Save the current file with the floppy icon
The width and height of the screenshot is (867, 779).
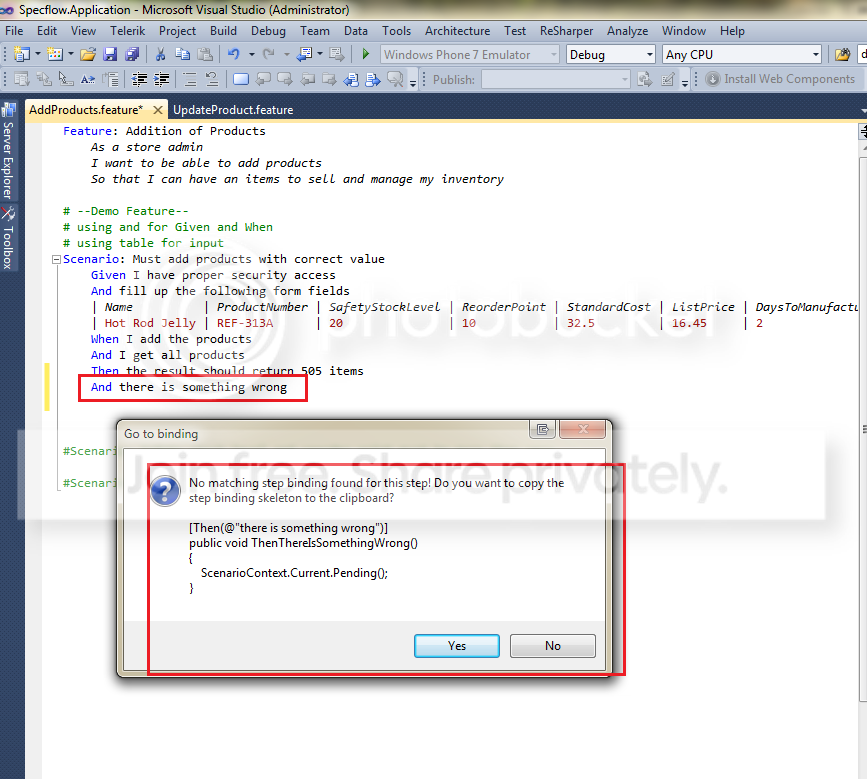click(110, 54)
